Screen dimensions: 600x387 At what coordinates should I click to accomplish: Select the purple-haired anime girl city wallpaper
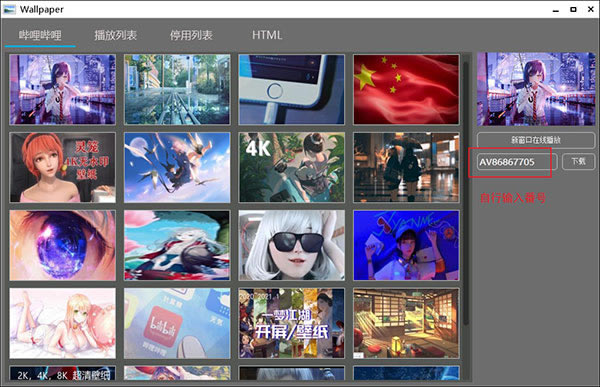62,90
